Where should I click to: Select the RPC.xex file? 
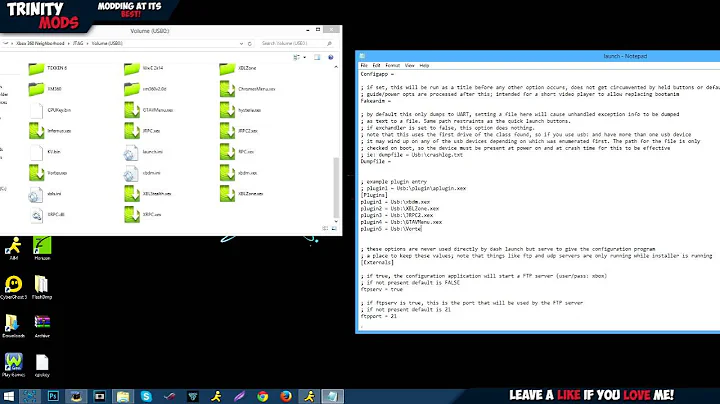point(237,152)
